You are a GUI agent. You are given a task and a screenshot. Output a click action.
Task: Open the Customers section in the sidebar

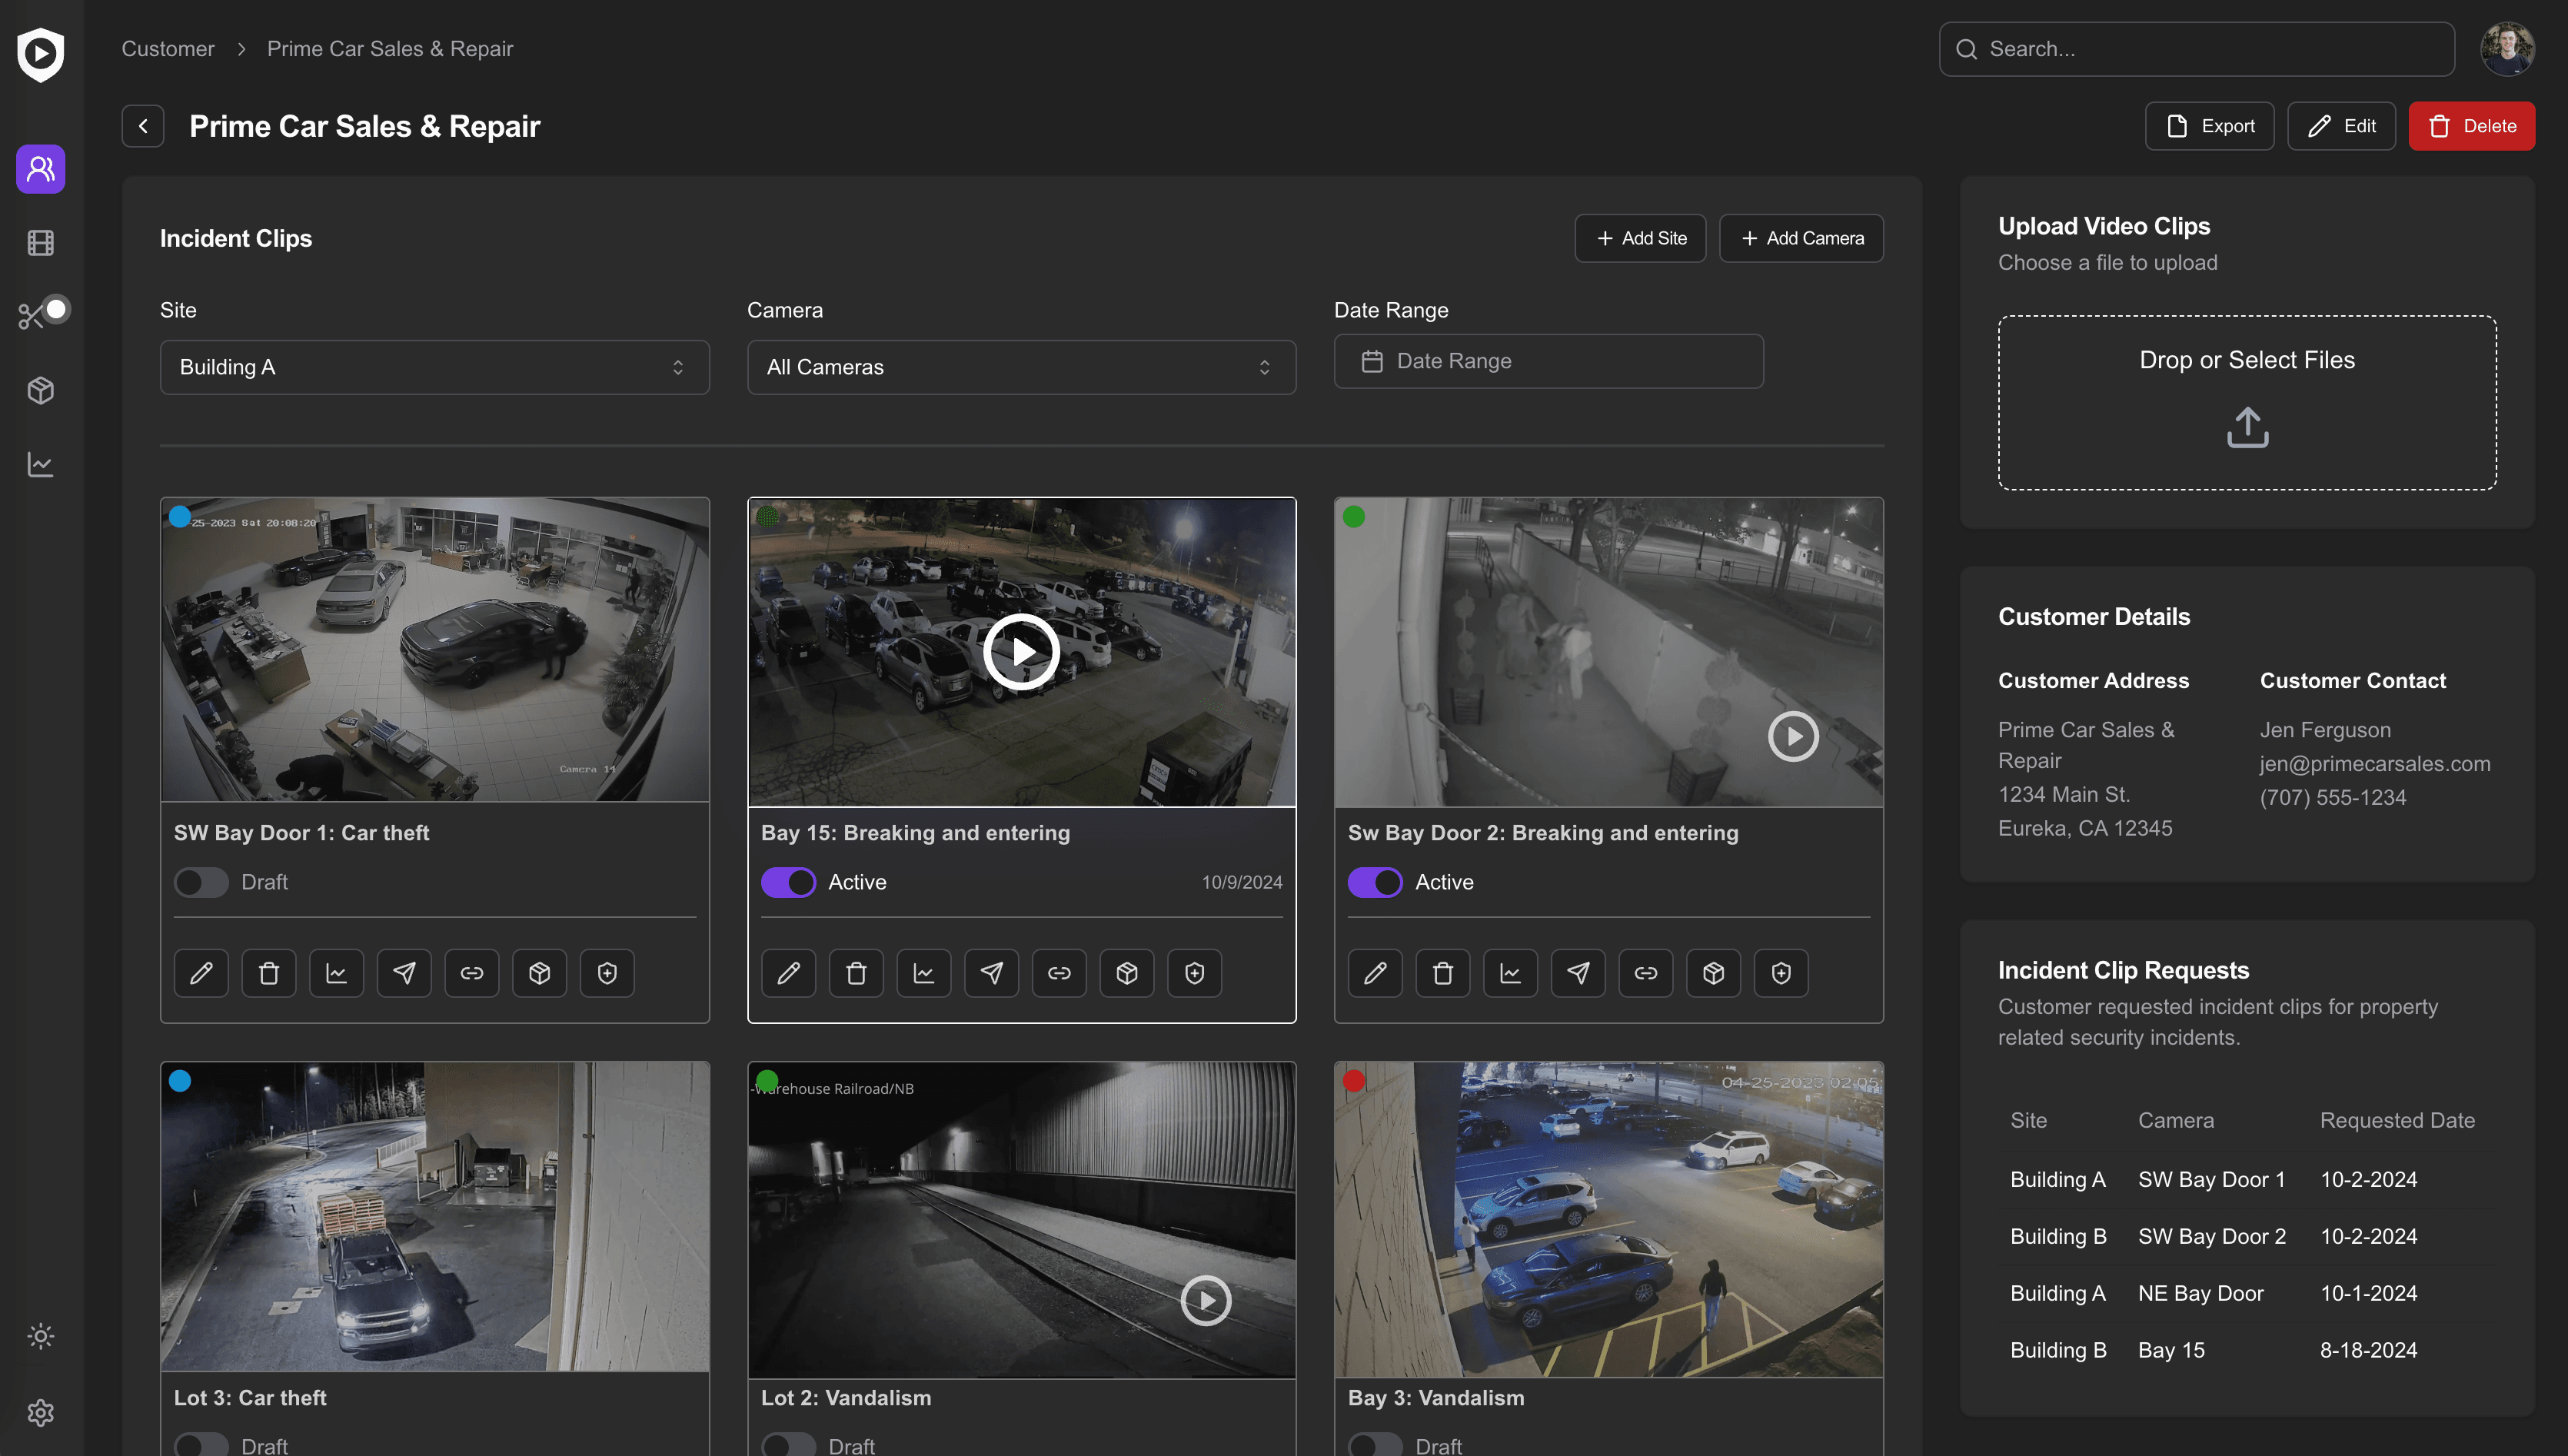click(x=40, y=169)
